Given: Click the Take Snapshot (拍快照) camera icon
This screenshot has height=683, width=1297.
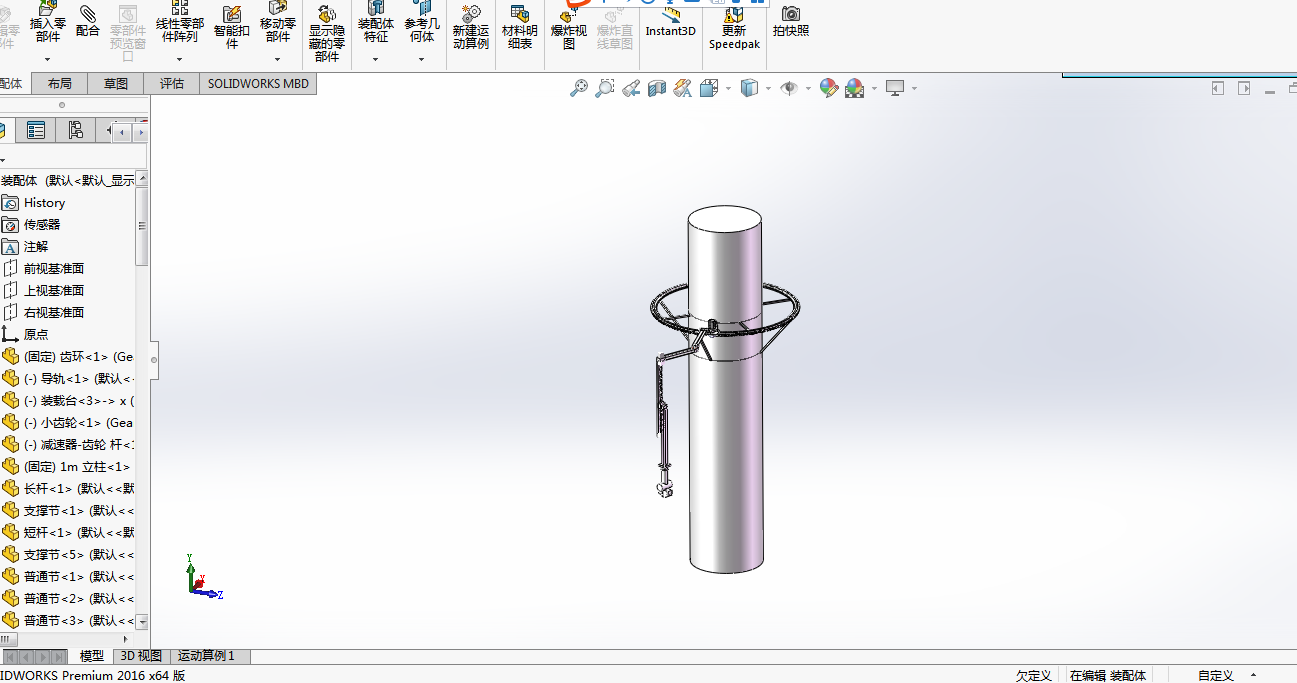Looking at the screenshot, I should [x=791, y=21].
